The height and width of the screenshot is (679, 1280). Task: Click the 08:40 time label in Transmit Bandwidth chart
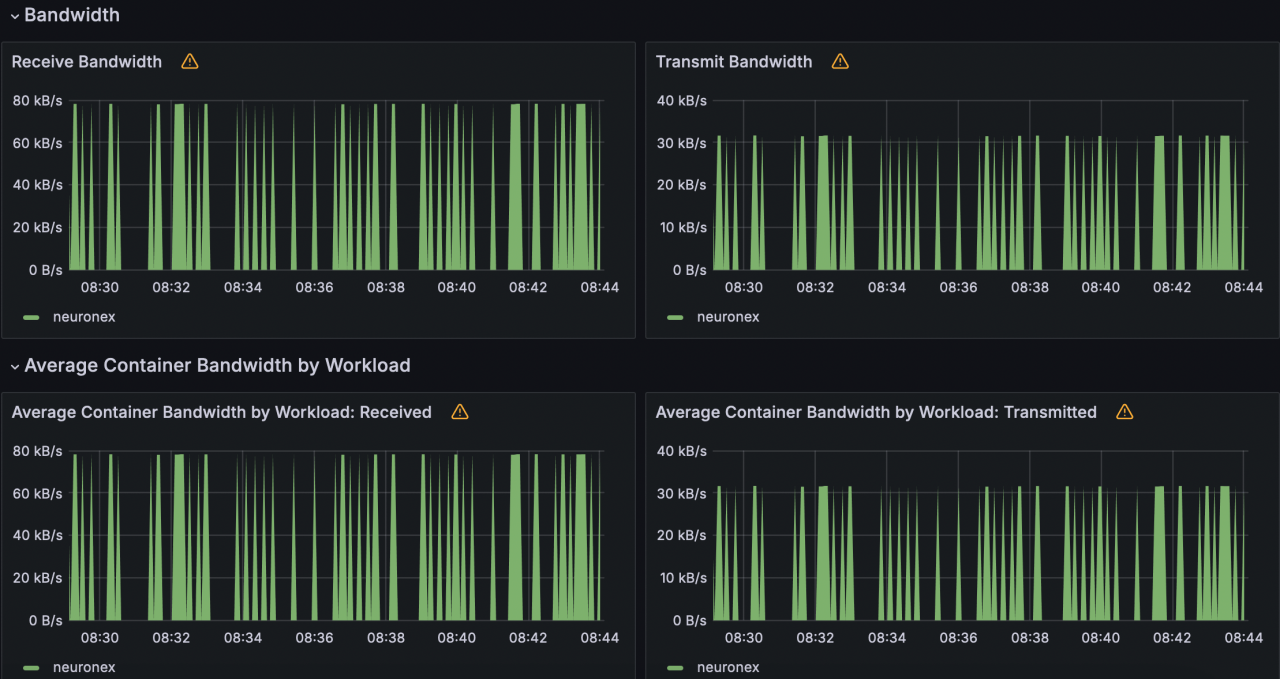click(x=1101, y=287)
